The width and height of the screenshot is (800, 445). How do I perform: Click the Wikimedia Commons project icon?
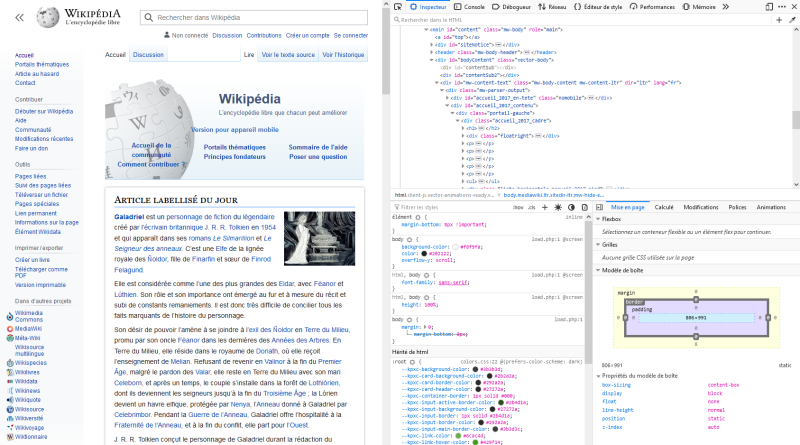coord(10,316)
